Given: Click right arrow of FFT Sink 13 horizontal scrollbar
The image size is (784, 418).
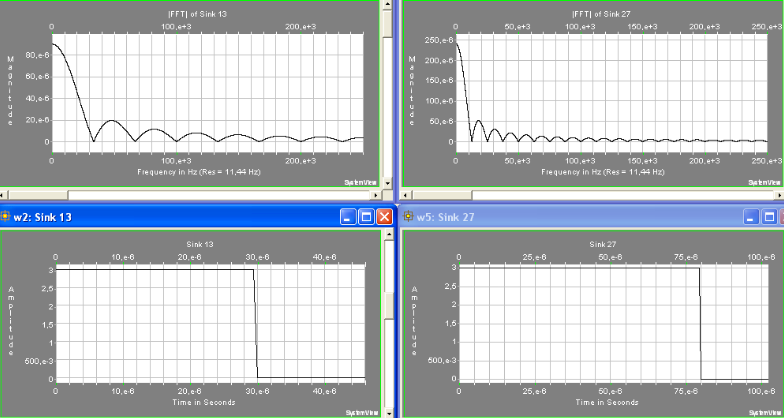Looking at the screenshot, I should tap(378, 194).
